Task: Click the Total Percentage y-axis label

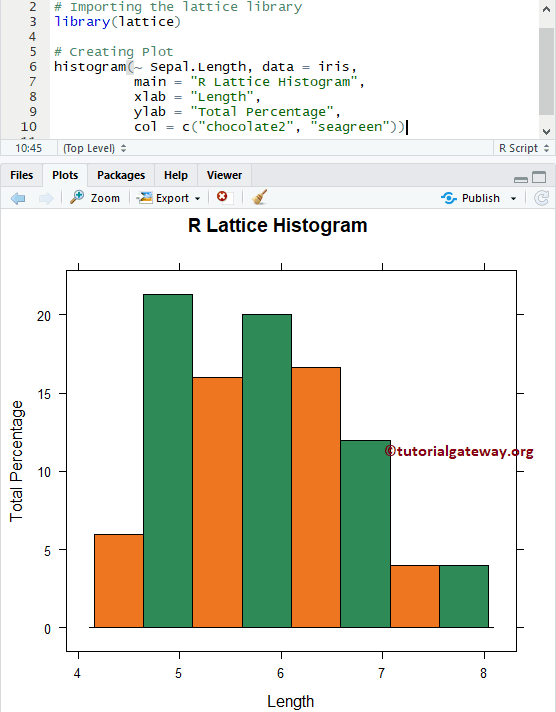Action: 16,461
